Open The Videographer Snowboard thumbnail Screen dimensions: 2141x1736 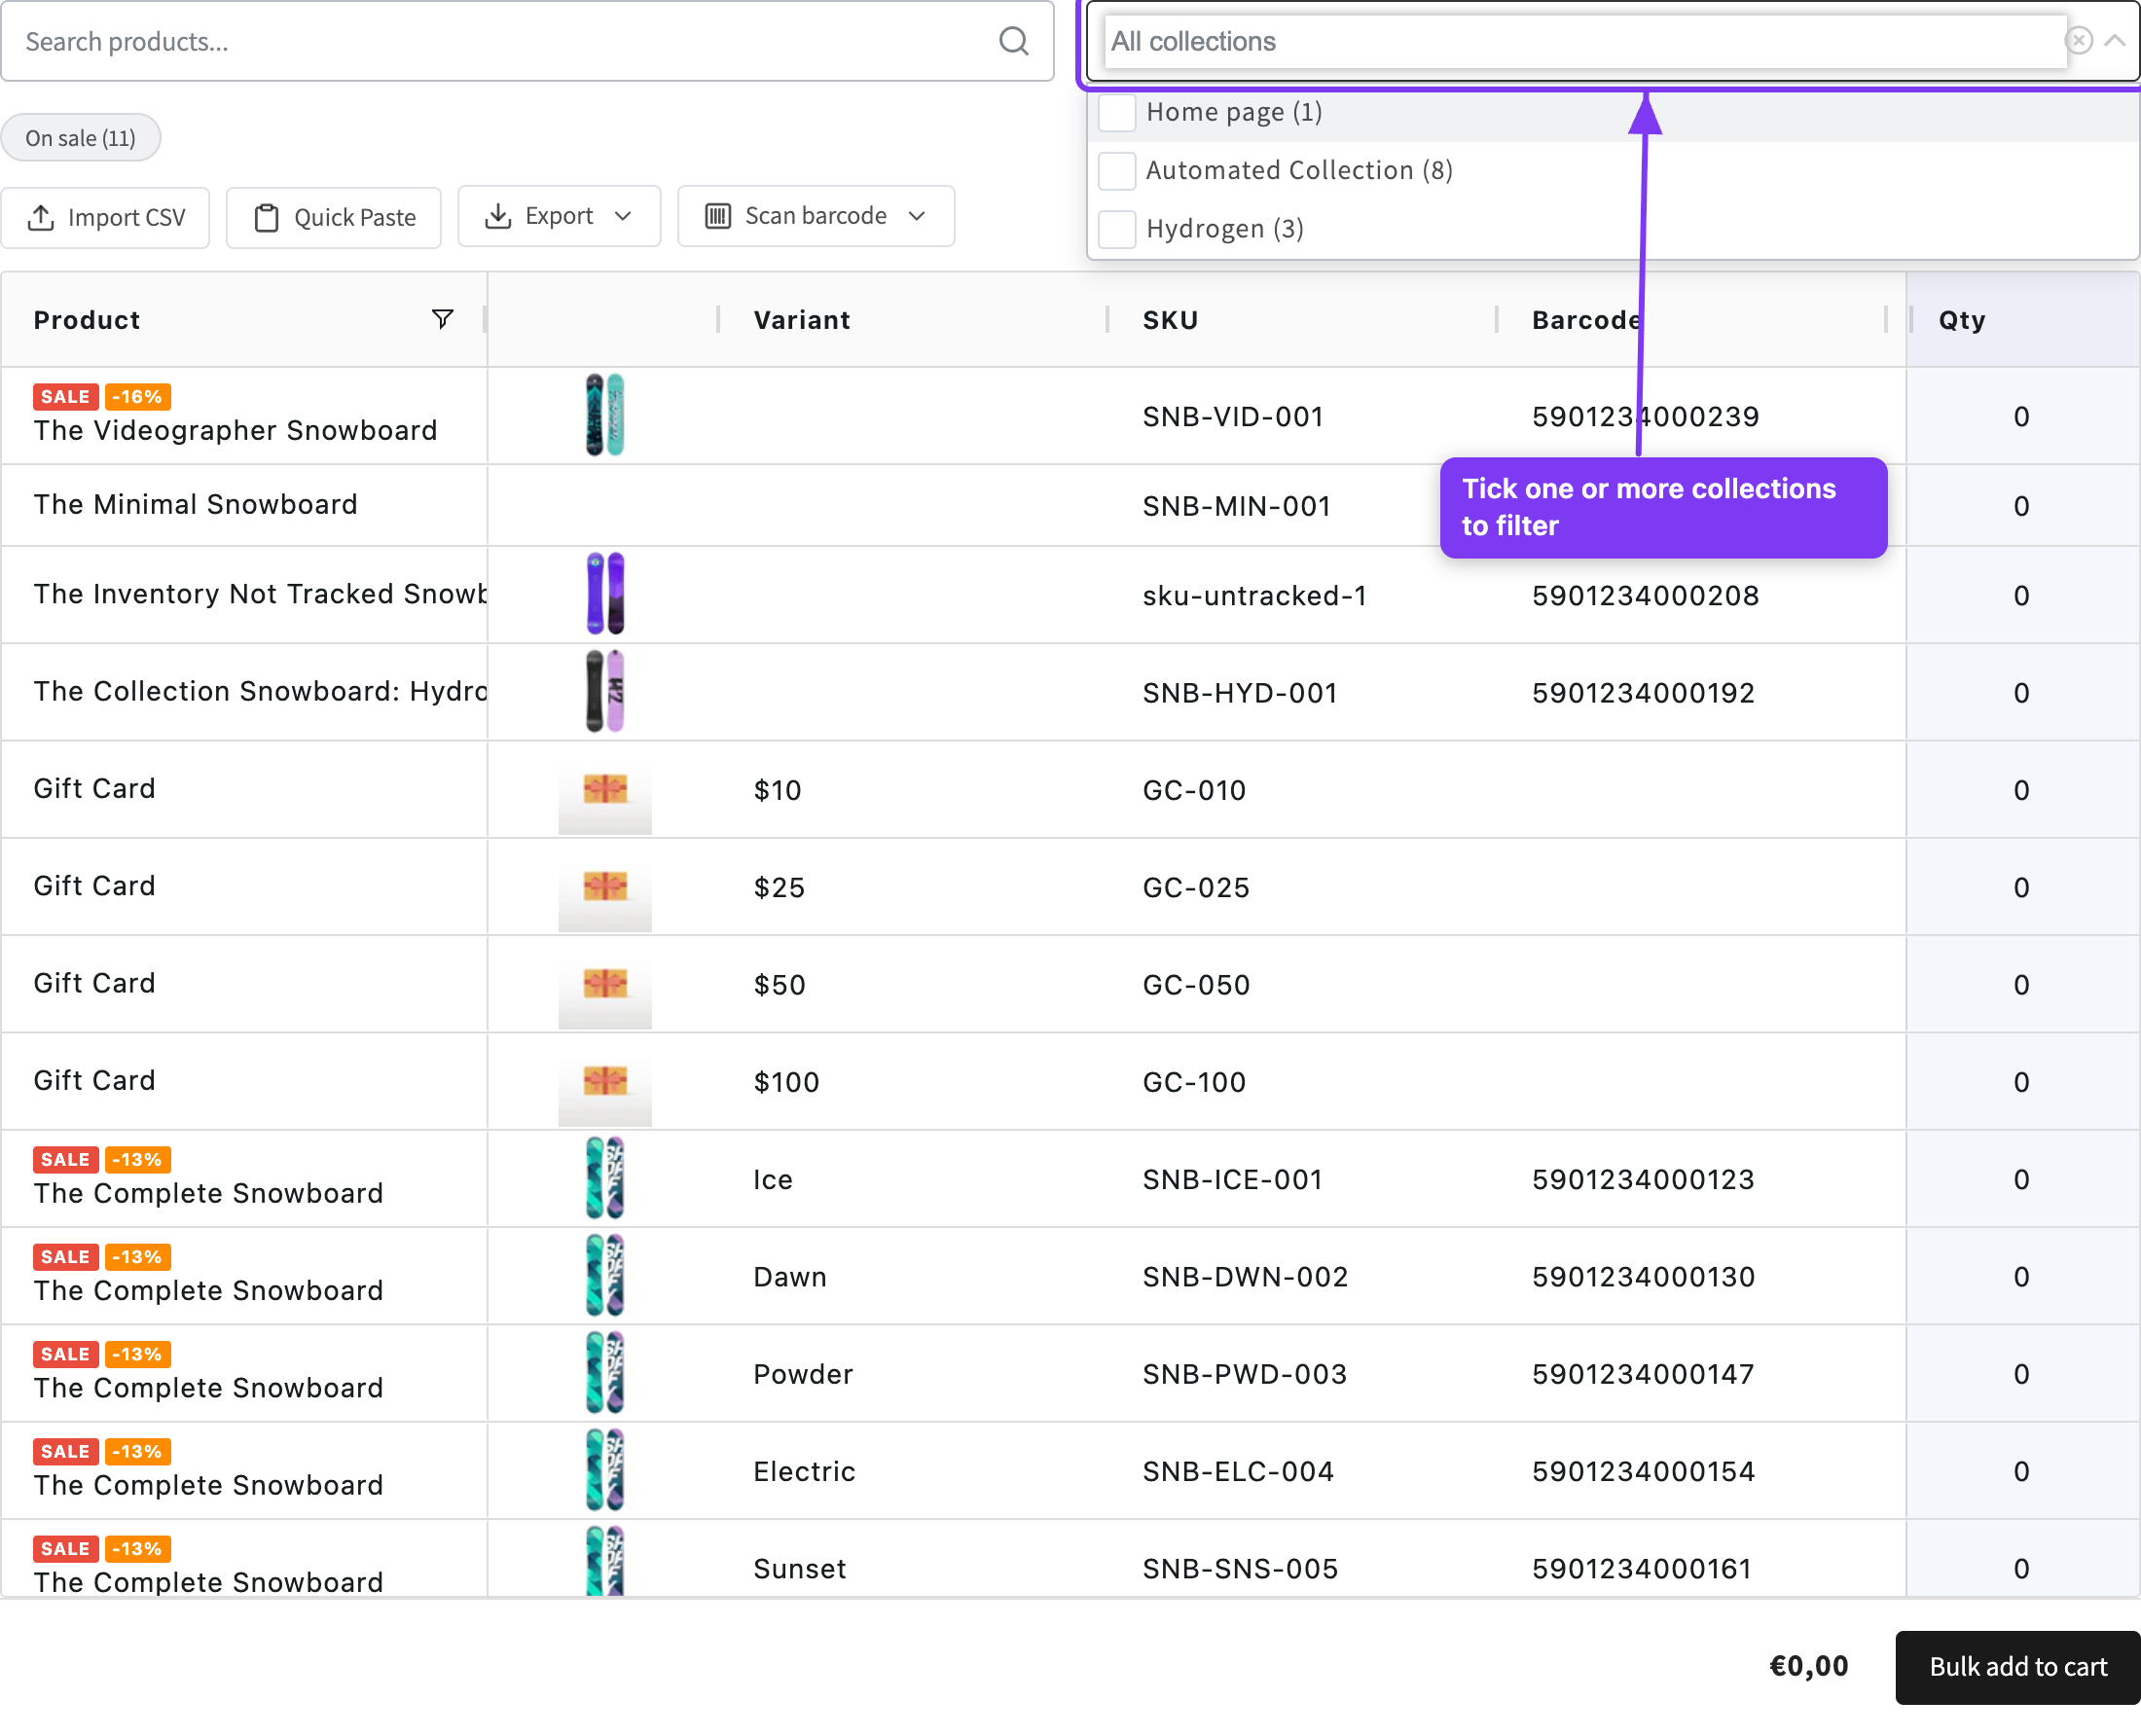[605, 415]
